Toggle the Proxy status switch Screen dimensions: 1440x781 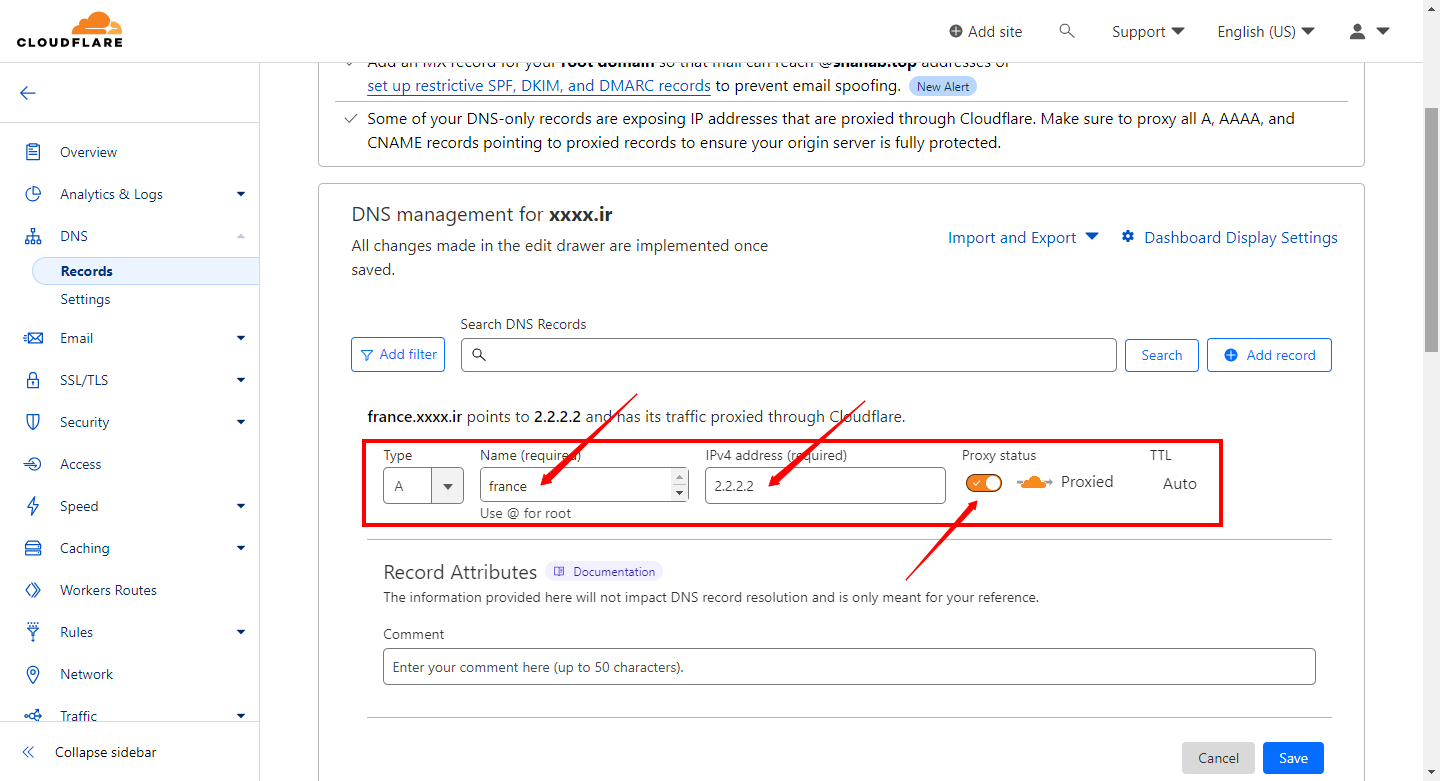(x=984, y=483)
